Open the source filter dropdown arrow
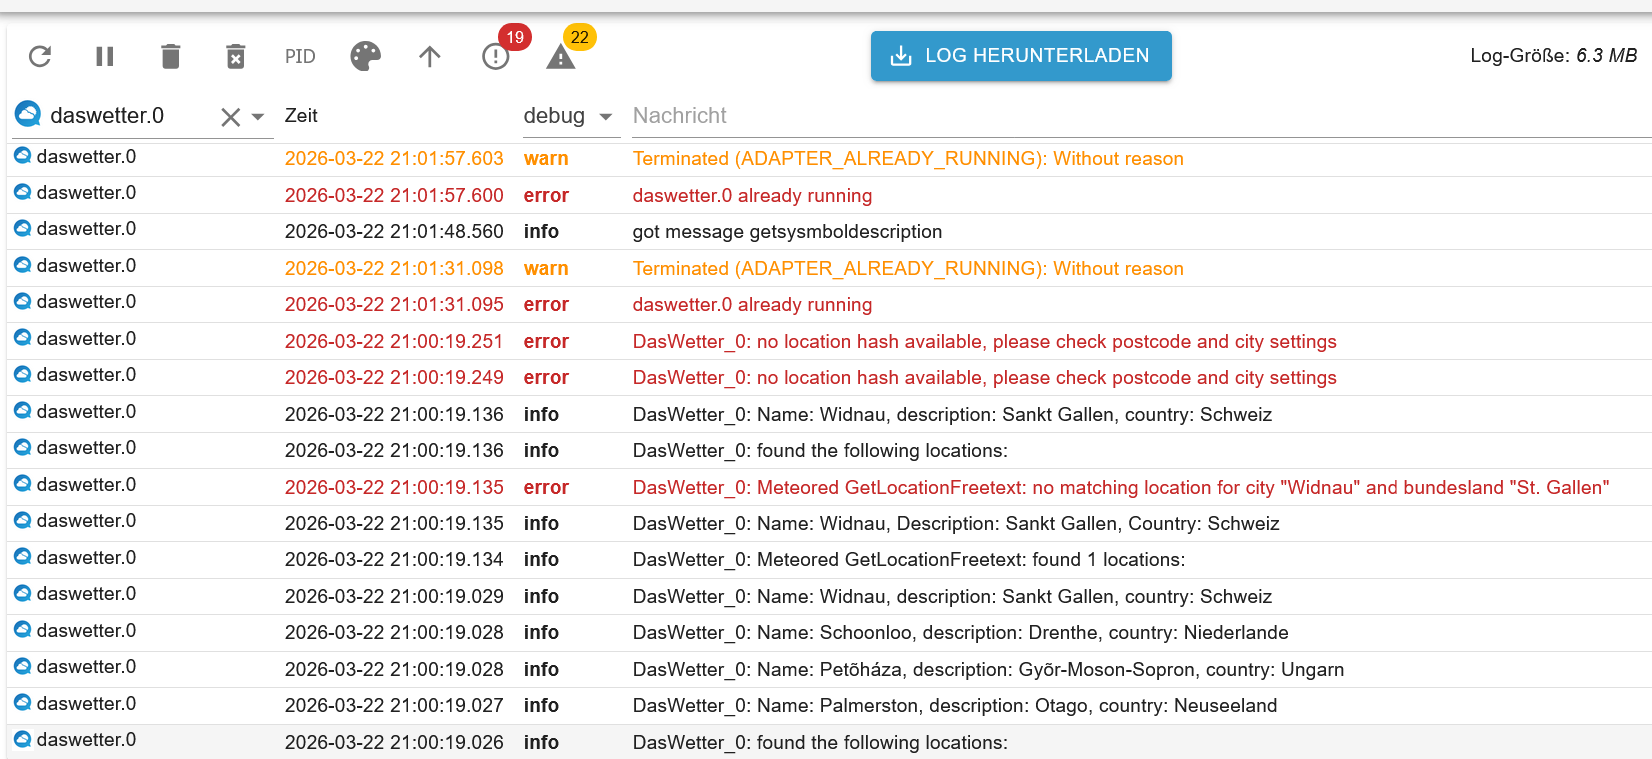Screen dimensions: 1652x759 click(x=258, y=117)
